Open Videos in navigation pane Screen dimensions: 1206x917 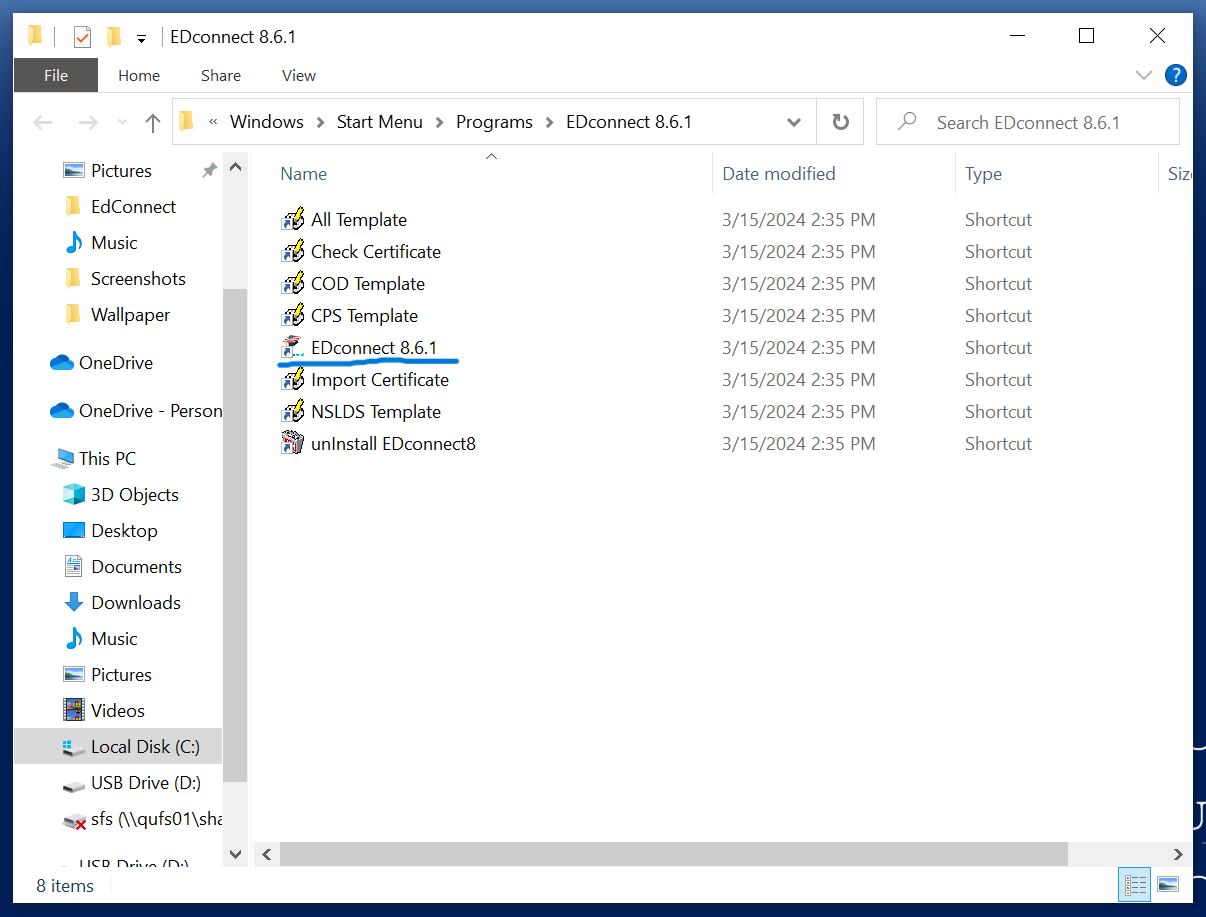click(x=104, y=711)
